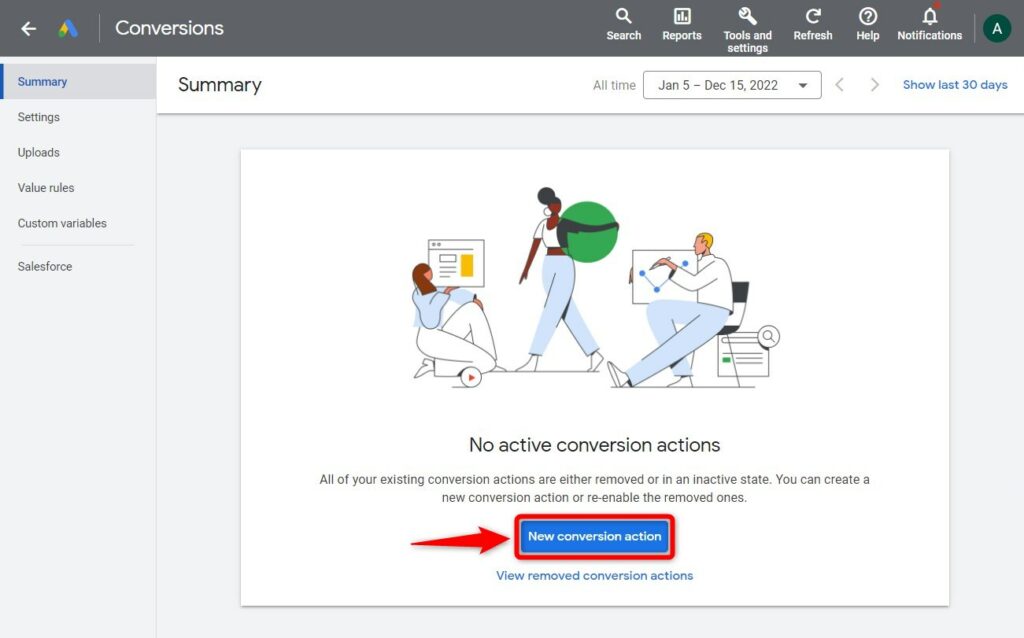Screen dimensions: 1024x638
Task: Open Salesforce section
Action: coord(45,266)
